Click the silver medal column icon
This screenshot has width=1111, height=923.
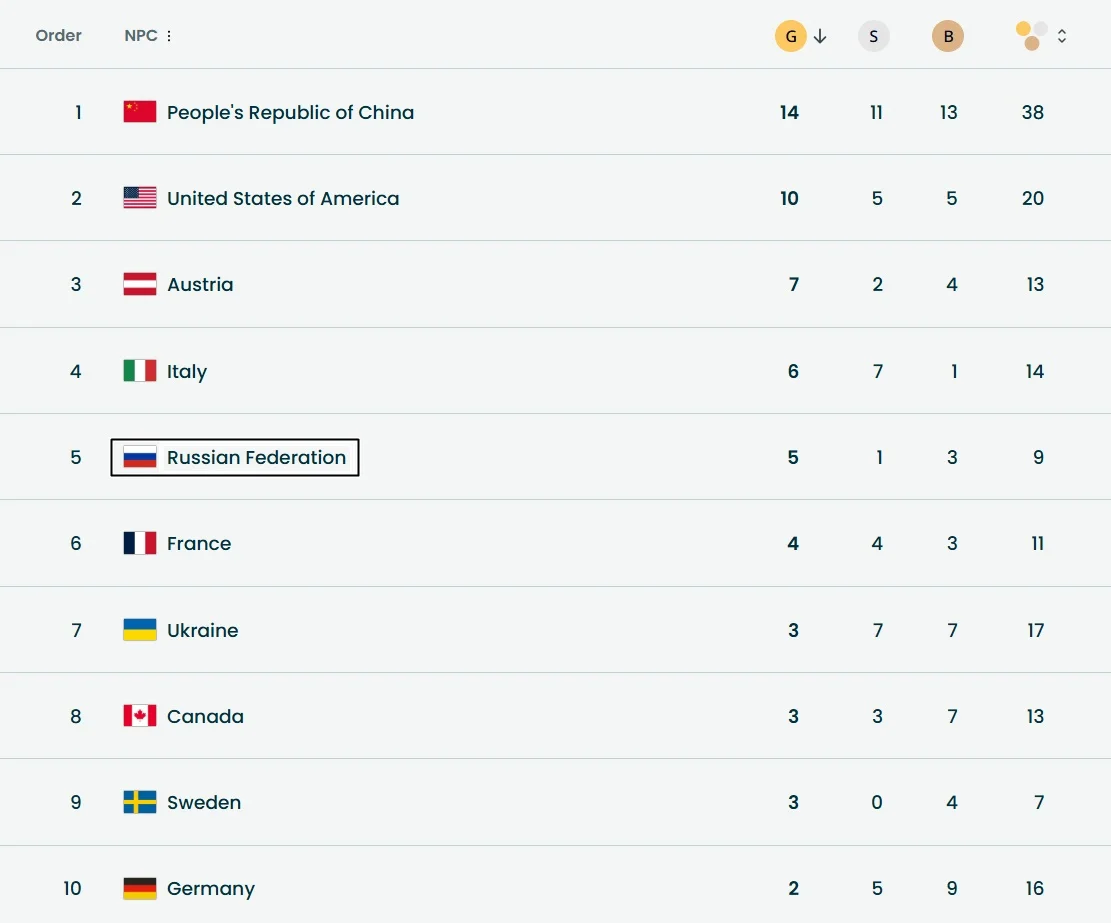tap(873, 37)
